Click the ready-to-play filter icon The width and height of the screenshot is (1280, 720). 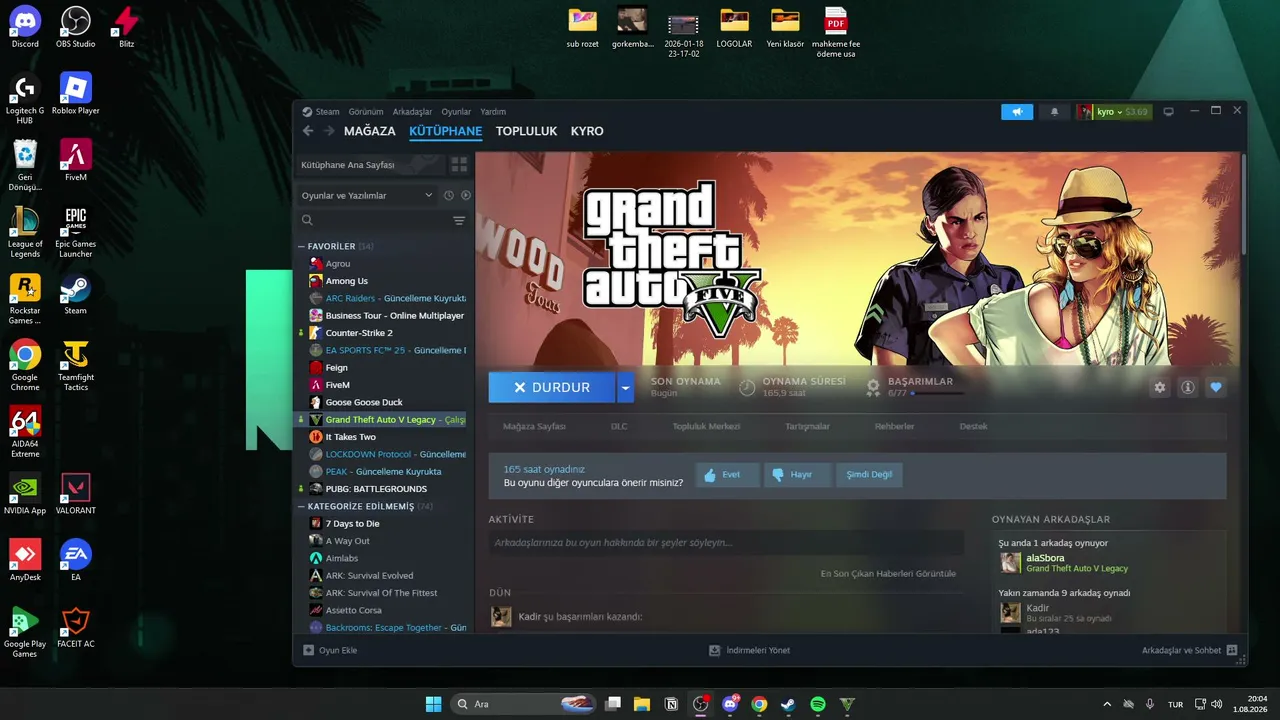pos(465,196)
